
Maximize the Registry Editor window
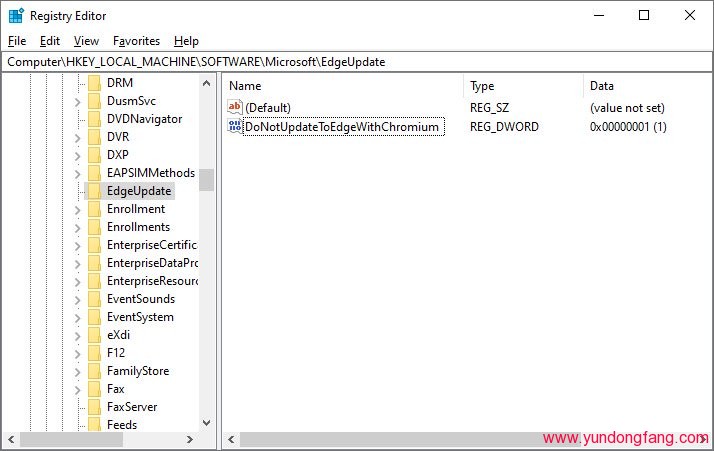644,15
